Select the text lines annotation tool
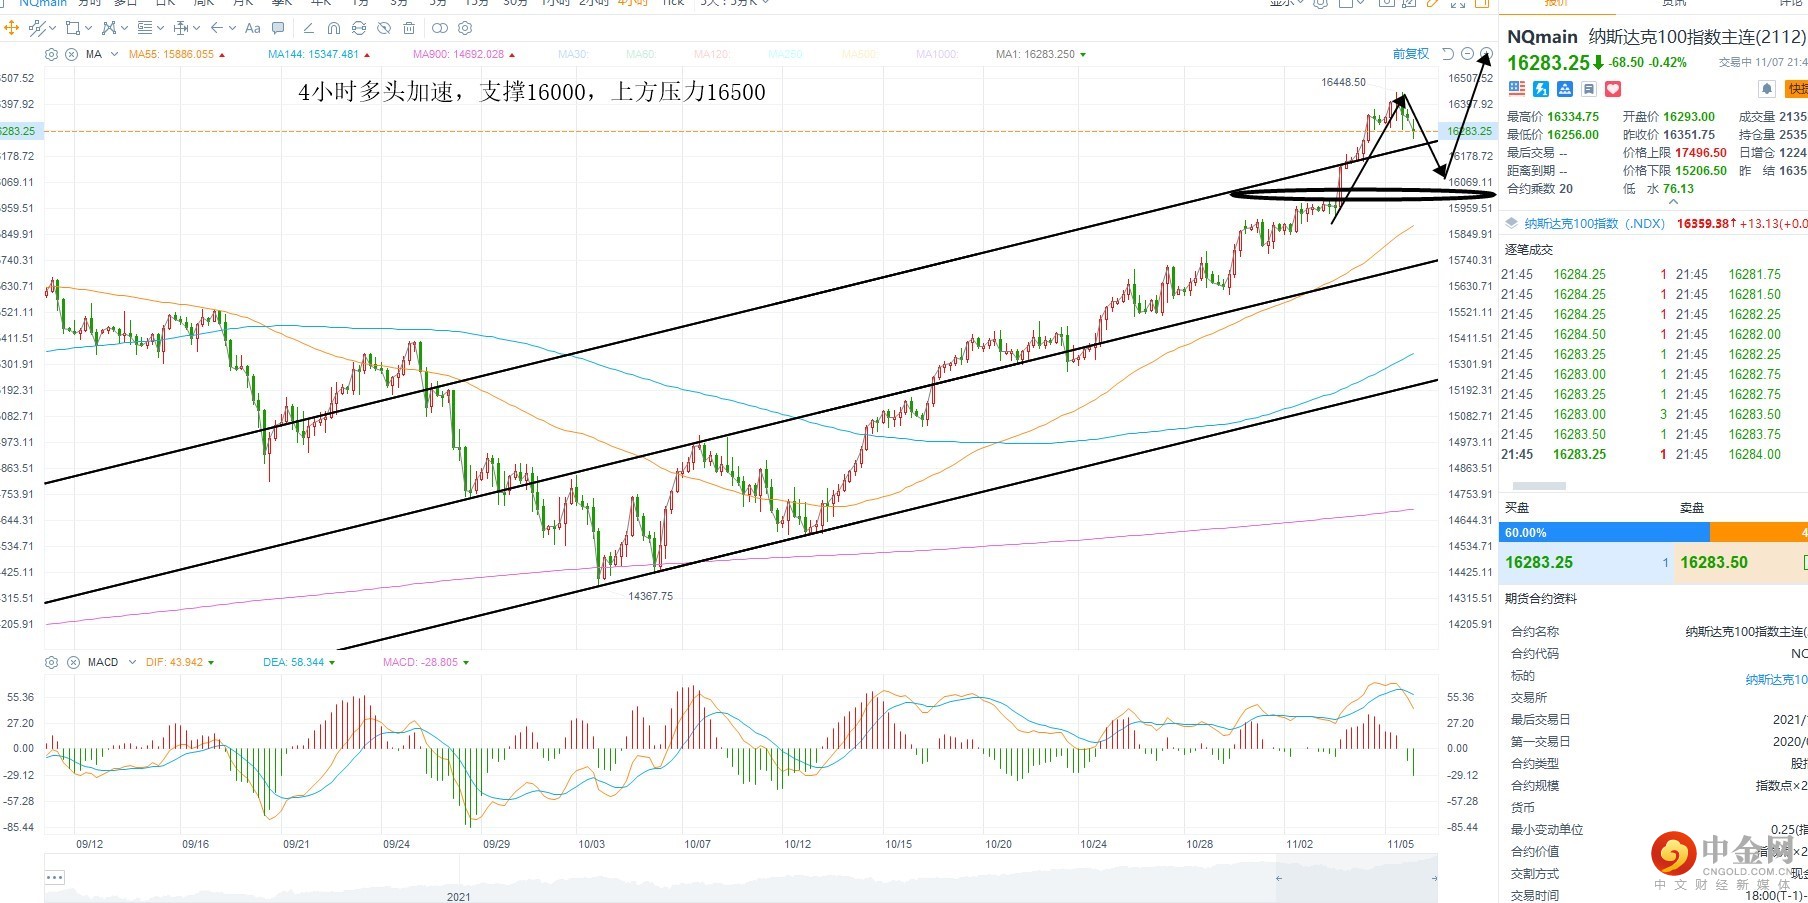The width and height of the screenshot is (1808, 903). pos(144,28)
